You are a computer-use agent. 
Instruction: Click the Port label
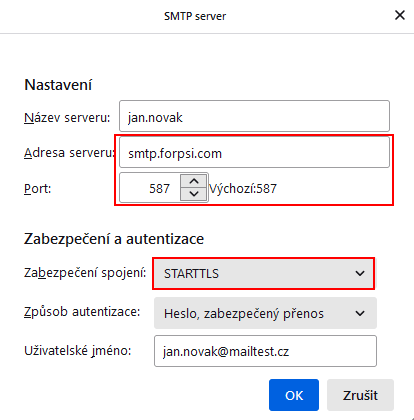coord(37,189)
